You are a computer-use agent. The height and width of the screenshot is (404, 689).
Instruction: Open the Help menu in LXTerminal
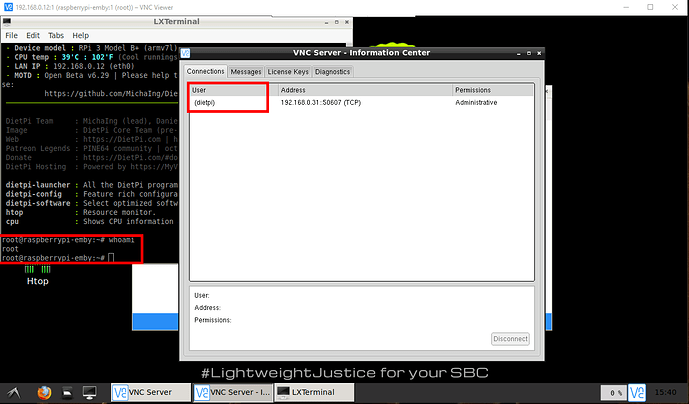click(x=80, y=36)
